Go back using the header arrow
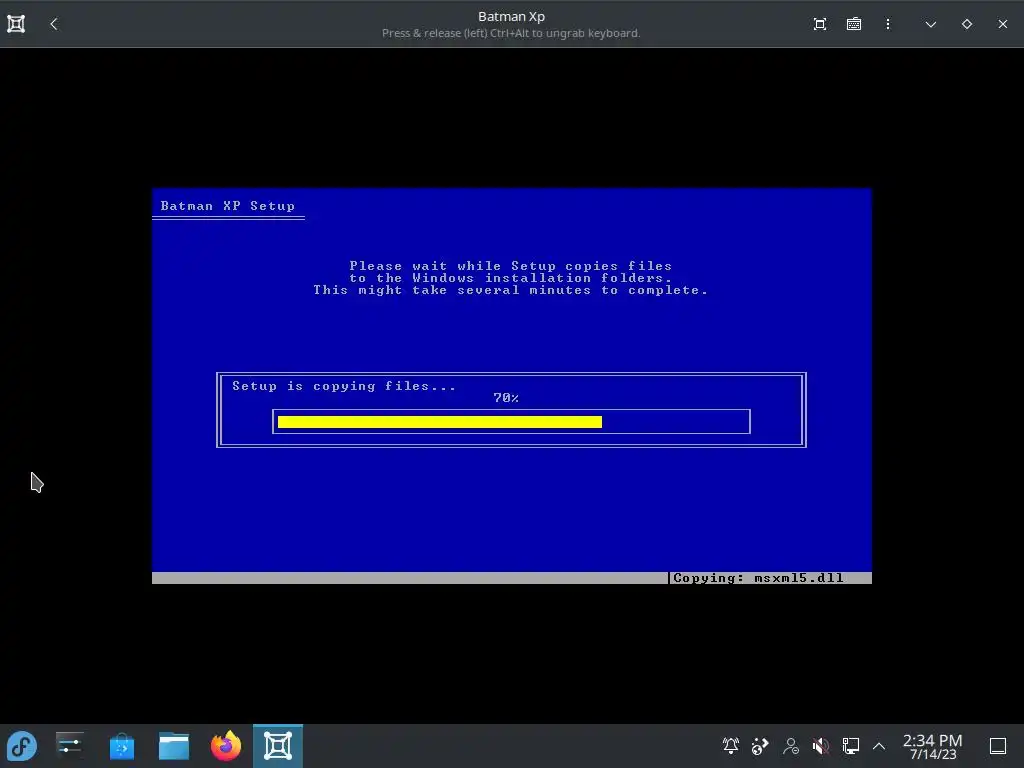 [x=54, y=24]
